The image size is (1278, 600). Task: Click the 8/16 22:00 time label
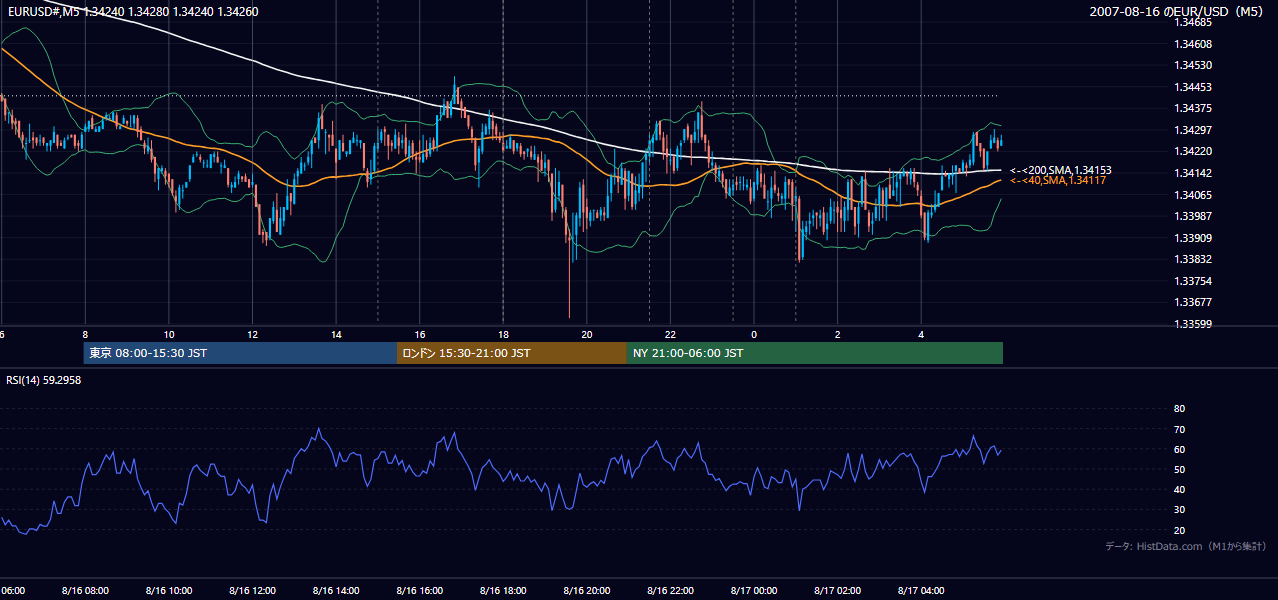[670, 591]
